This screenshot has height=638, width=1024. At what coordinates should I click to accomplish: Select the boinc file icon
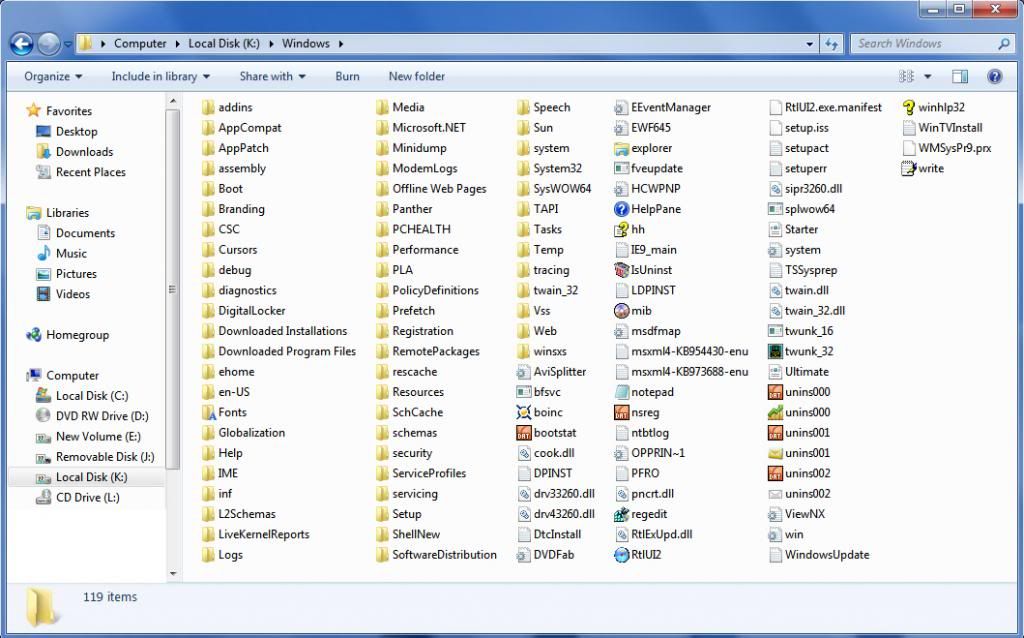click(523, 412)
